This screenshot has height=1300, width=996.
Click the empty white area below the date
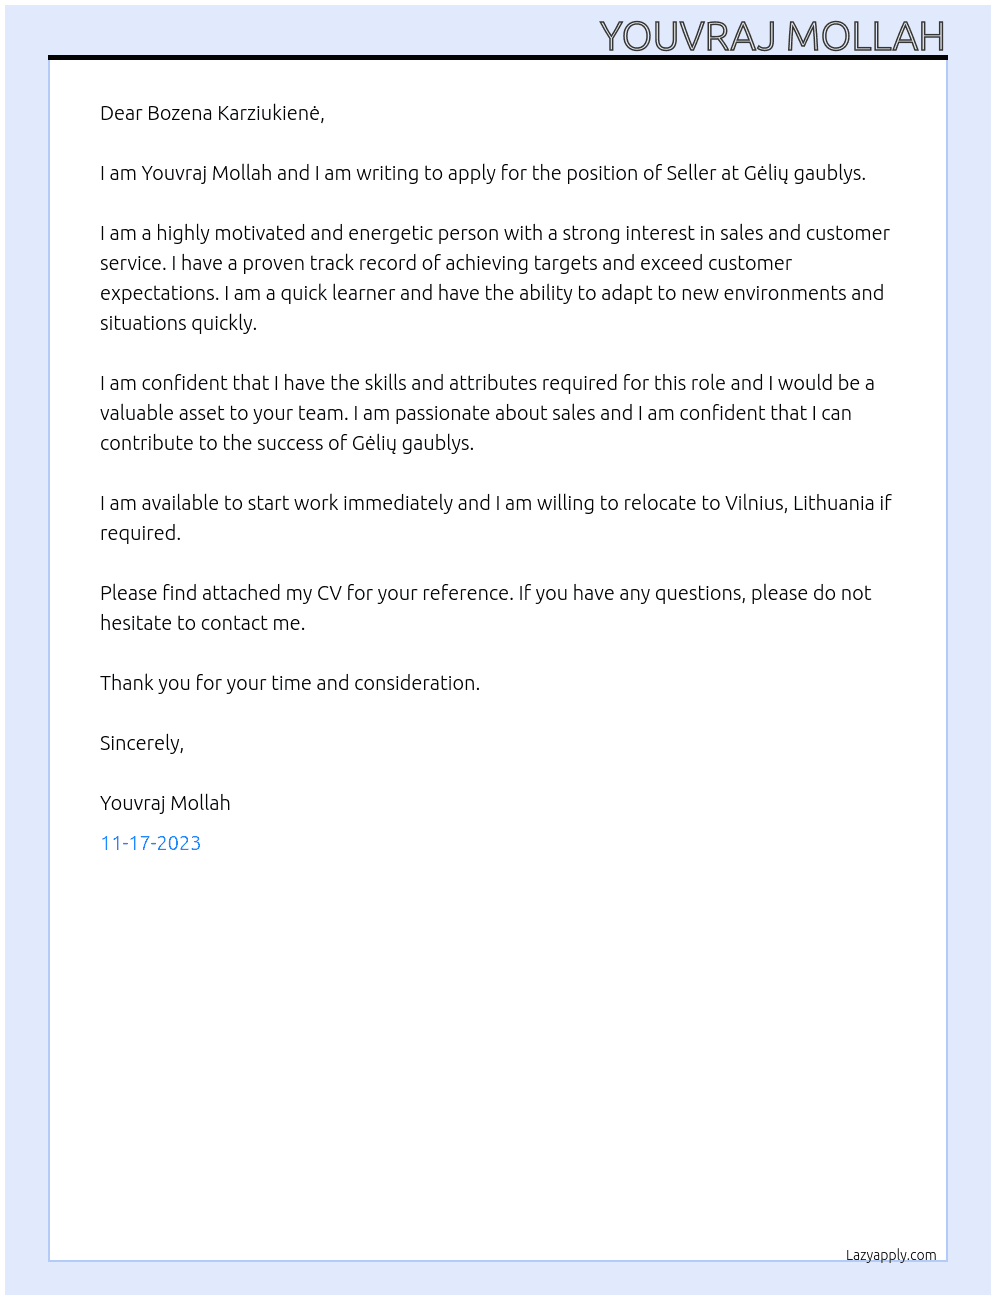tap(498, 1050)
